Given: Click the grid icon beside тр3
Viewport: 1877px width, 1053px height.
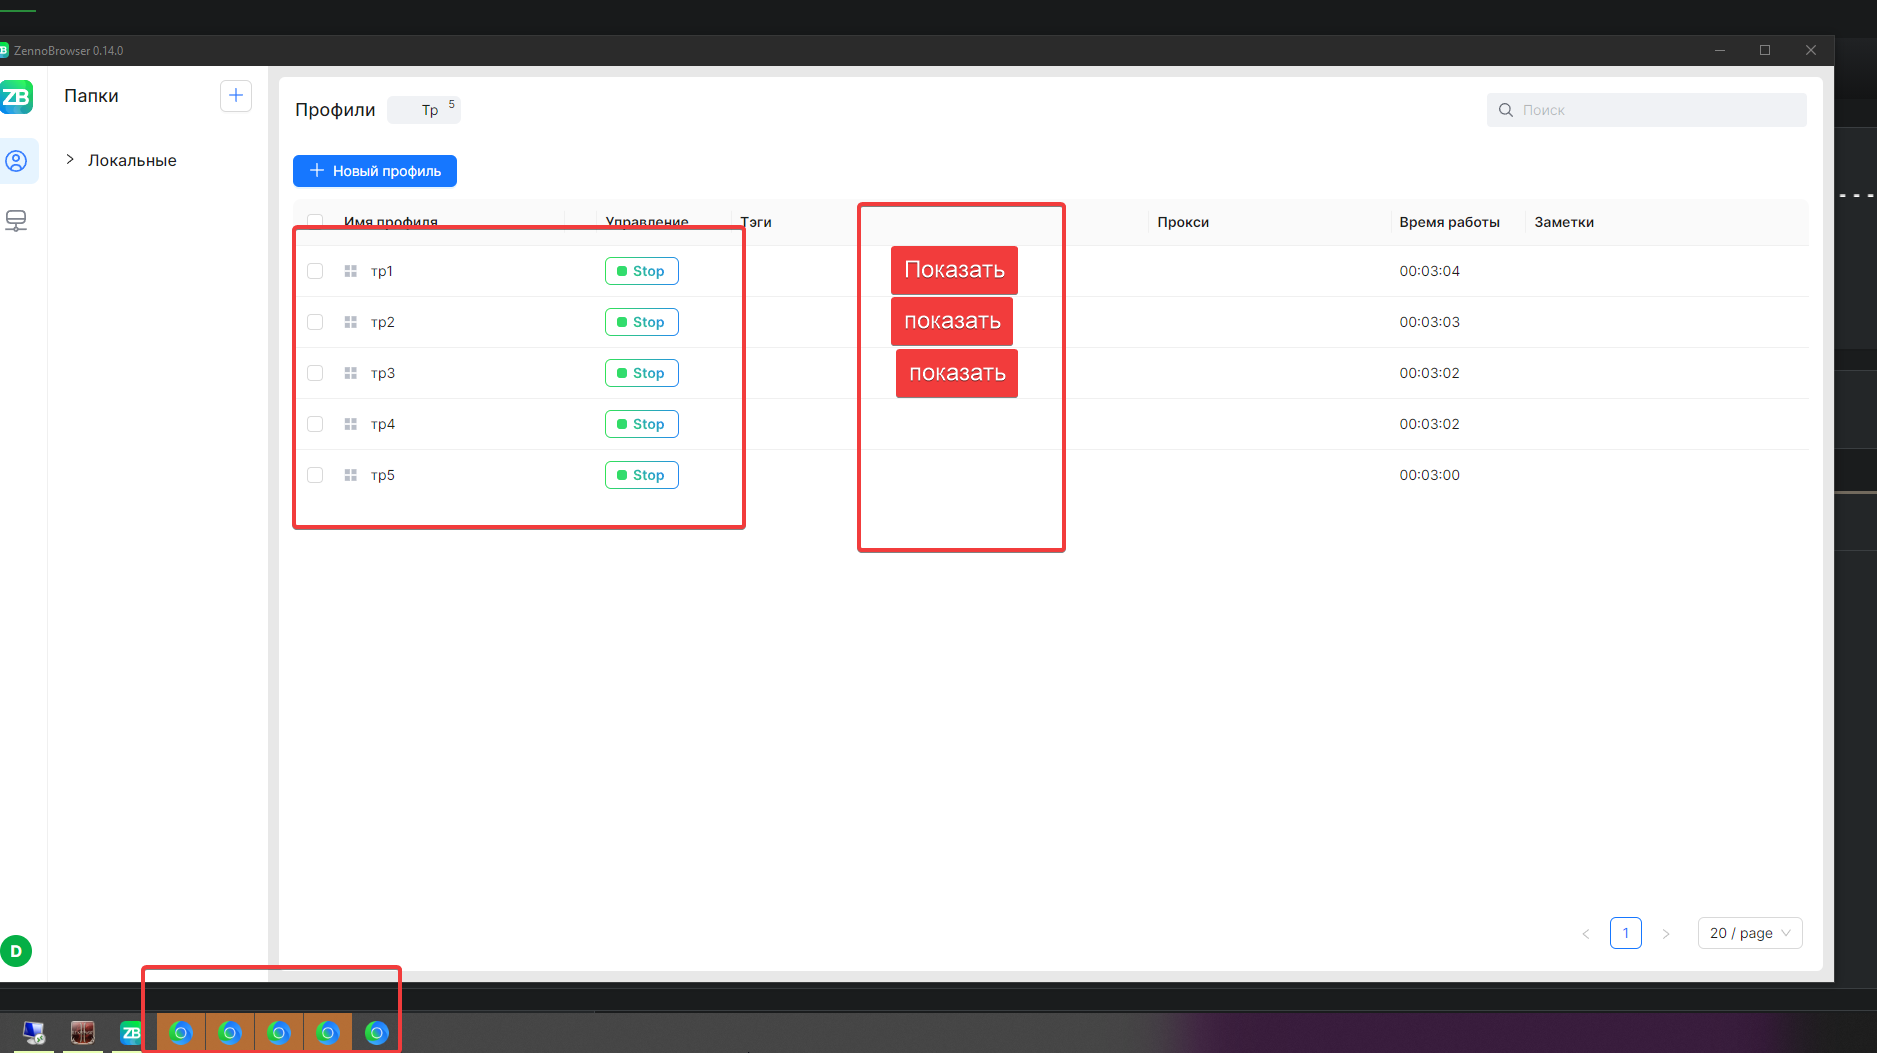Looking at the screenshot, I should [x=351, y=373].
